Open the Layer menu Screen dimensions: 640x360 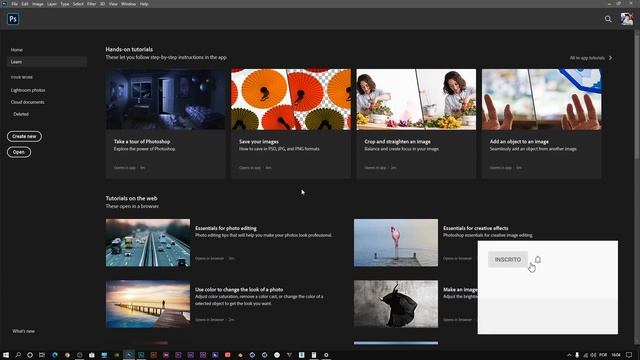pyautogui.click(x=52, y=4)
